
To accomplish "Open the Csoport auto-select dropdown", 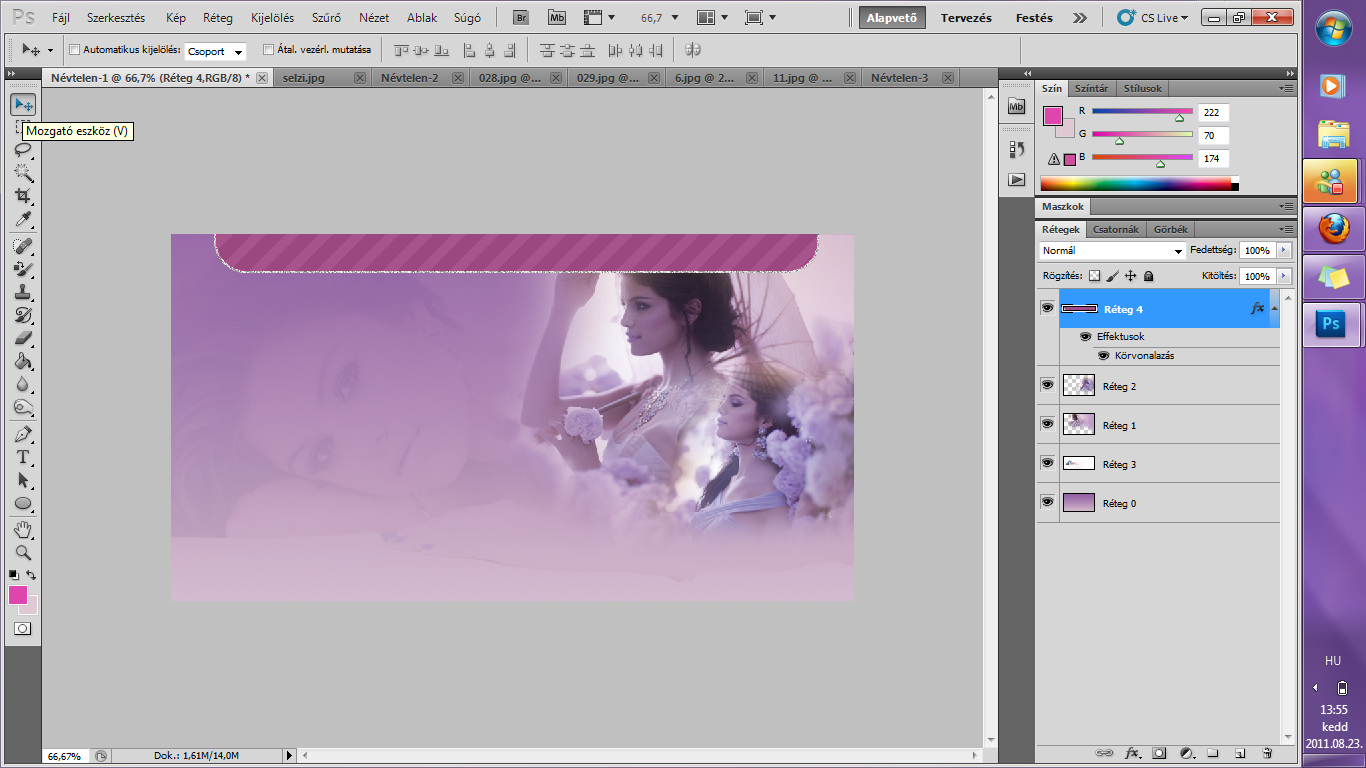I will [215, 51].
